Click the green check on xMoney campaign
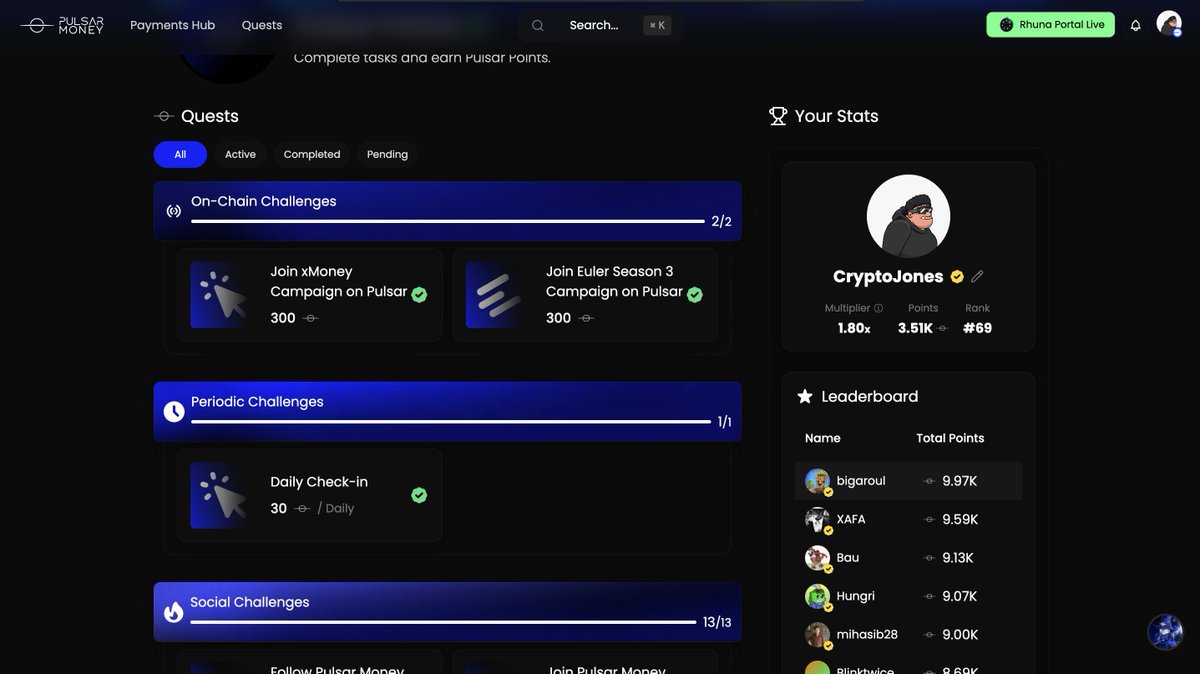Image resolution: width=1200 pixels, height=674 pixels. click(x=419, y=295)
